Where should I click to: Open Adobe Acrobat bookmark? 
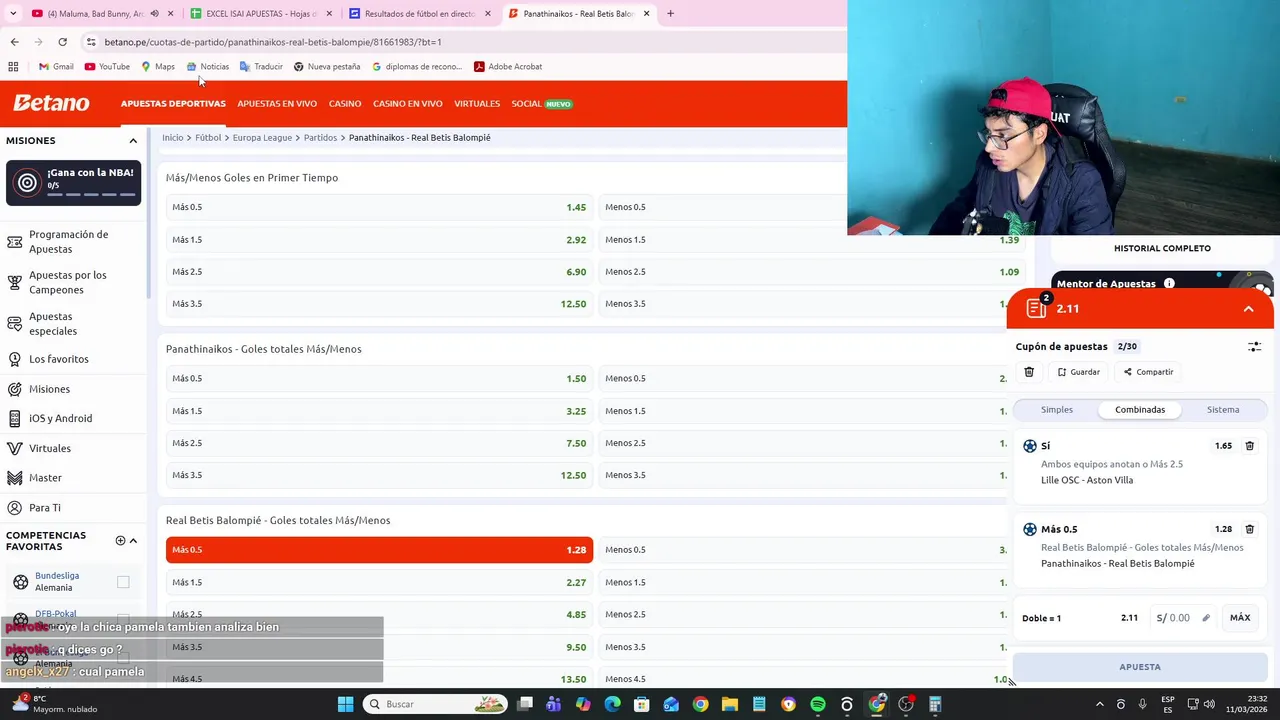(508, 67)
